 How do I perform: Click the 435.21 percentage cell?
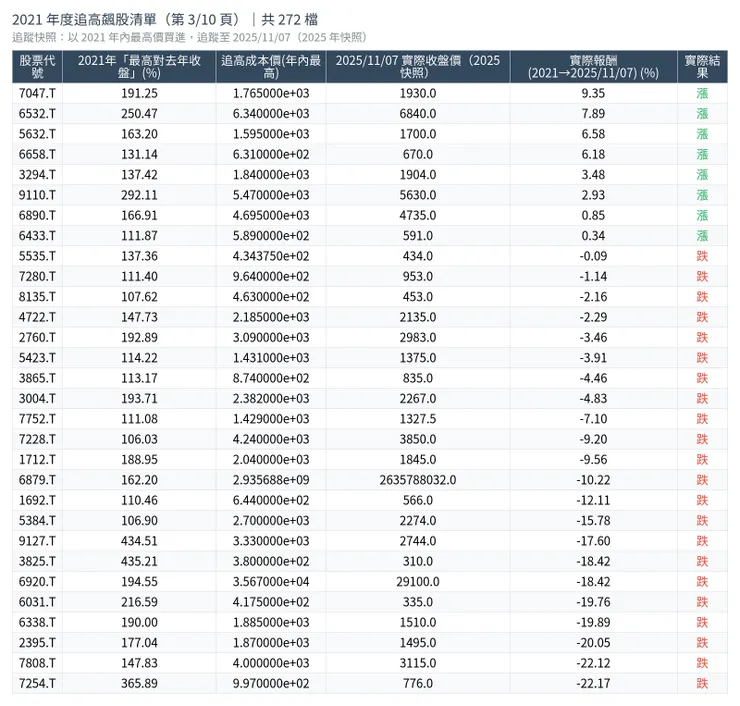(x=139, y=561)
